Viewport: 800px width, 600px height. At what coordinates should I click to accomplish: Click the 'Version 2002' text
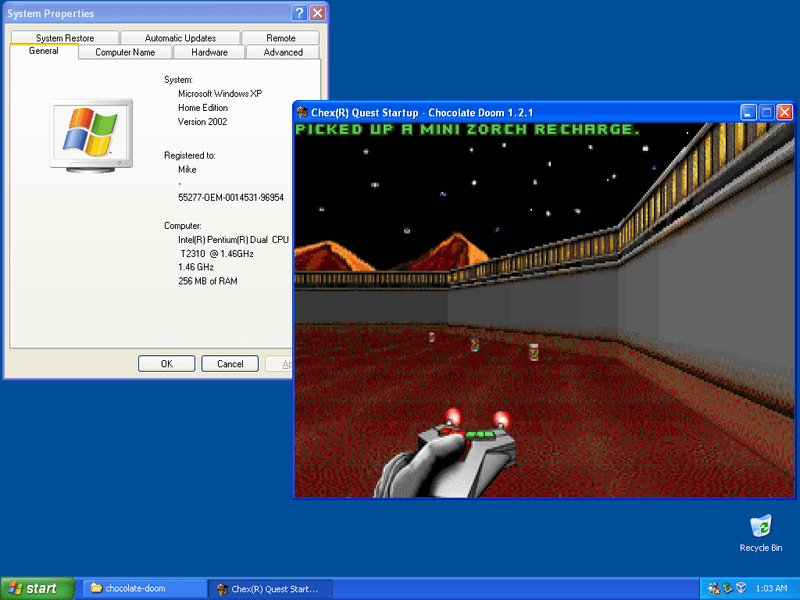coord(202,121)
